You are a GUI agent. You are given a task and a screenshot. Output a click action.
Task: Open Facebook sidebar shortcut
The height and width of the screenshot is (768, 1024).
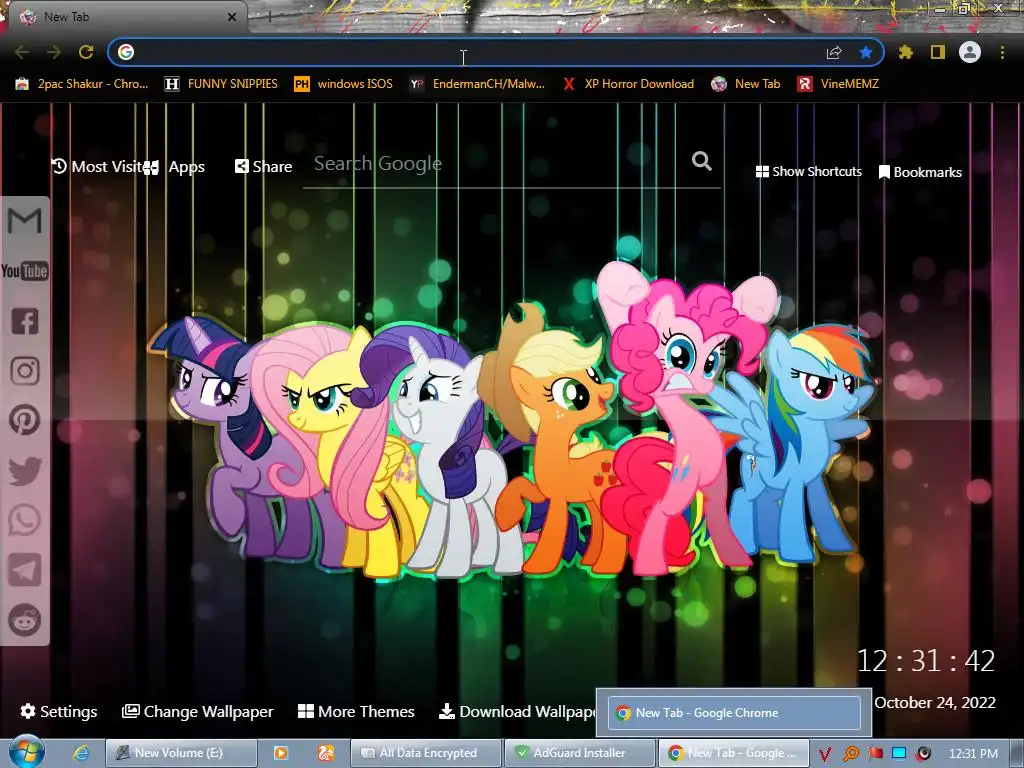[25, 321]
